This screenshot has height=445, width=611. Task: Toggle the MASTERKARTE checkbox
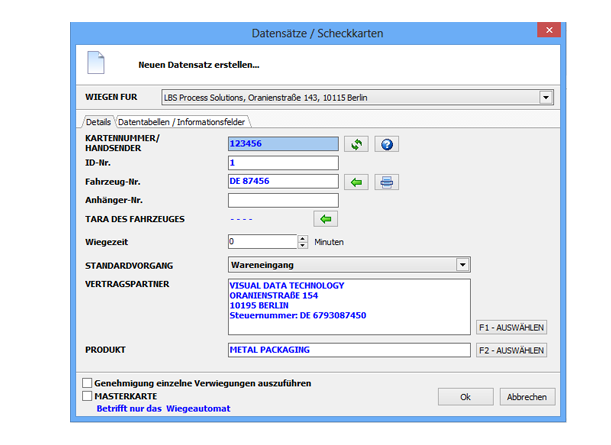(x=87, y=395)
